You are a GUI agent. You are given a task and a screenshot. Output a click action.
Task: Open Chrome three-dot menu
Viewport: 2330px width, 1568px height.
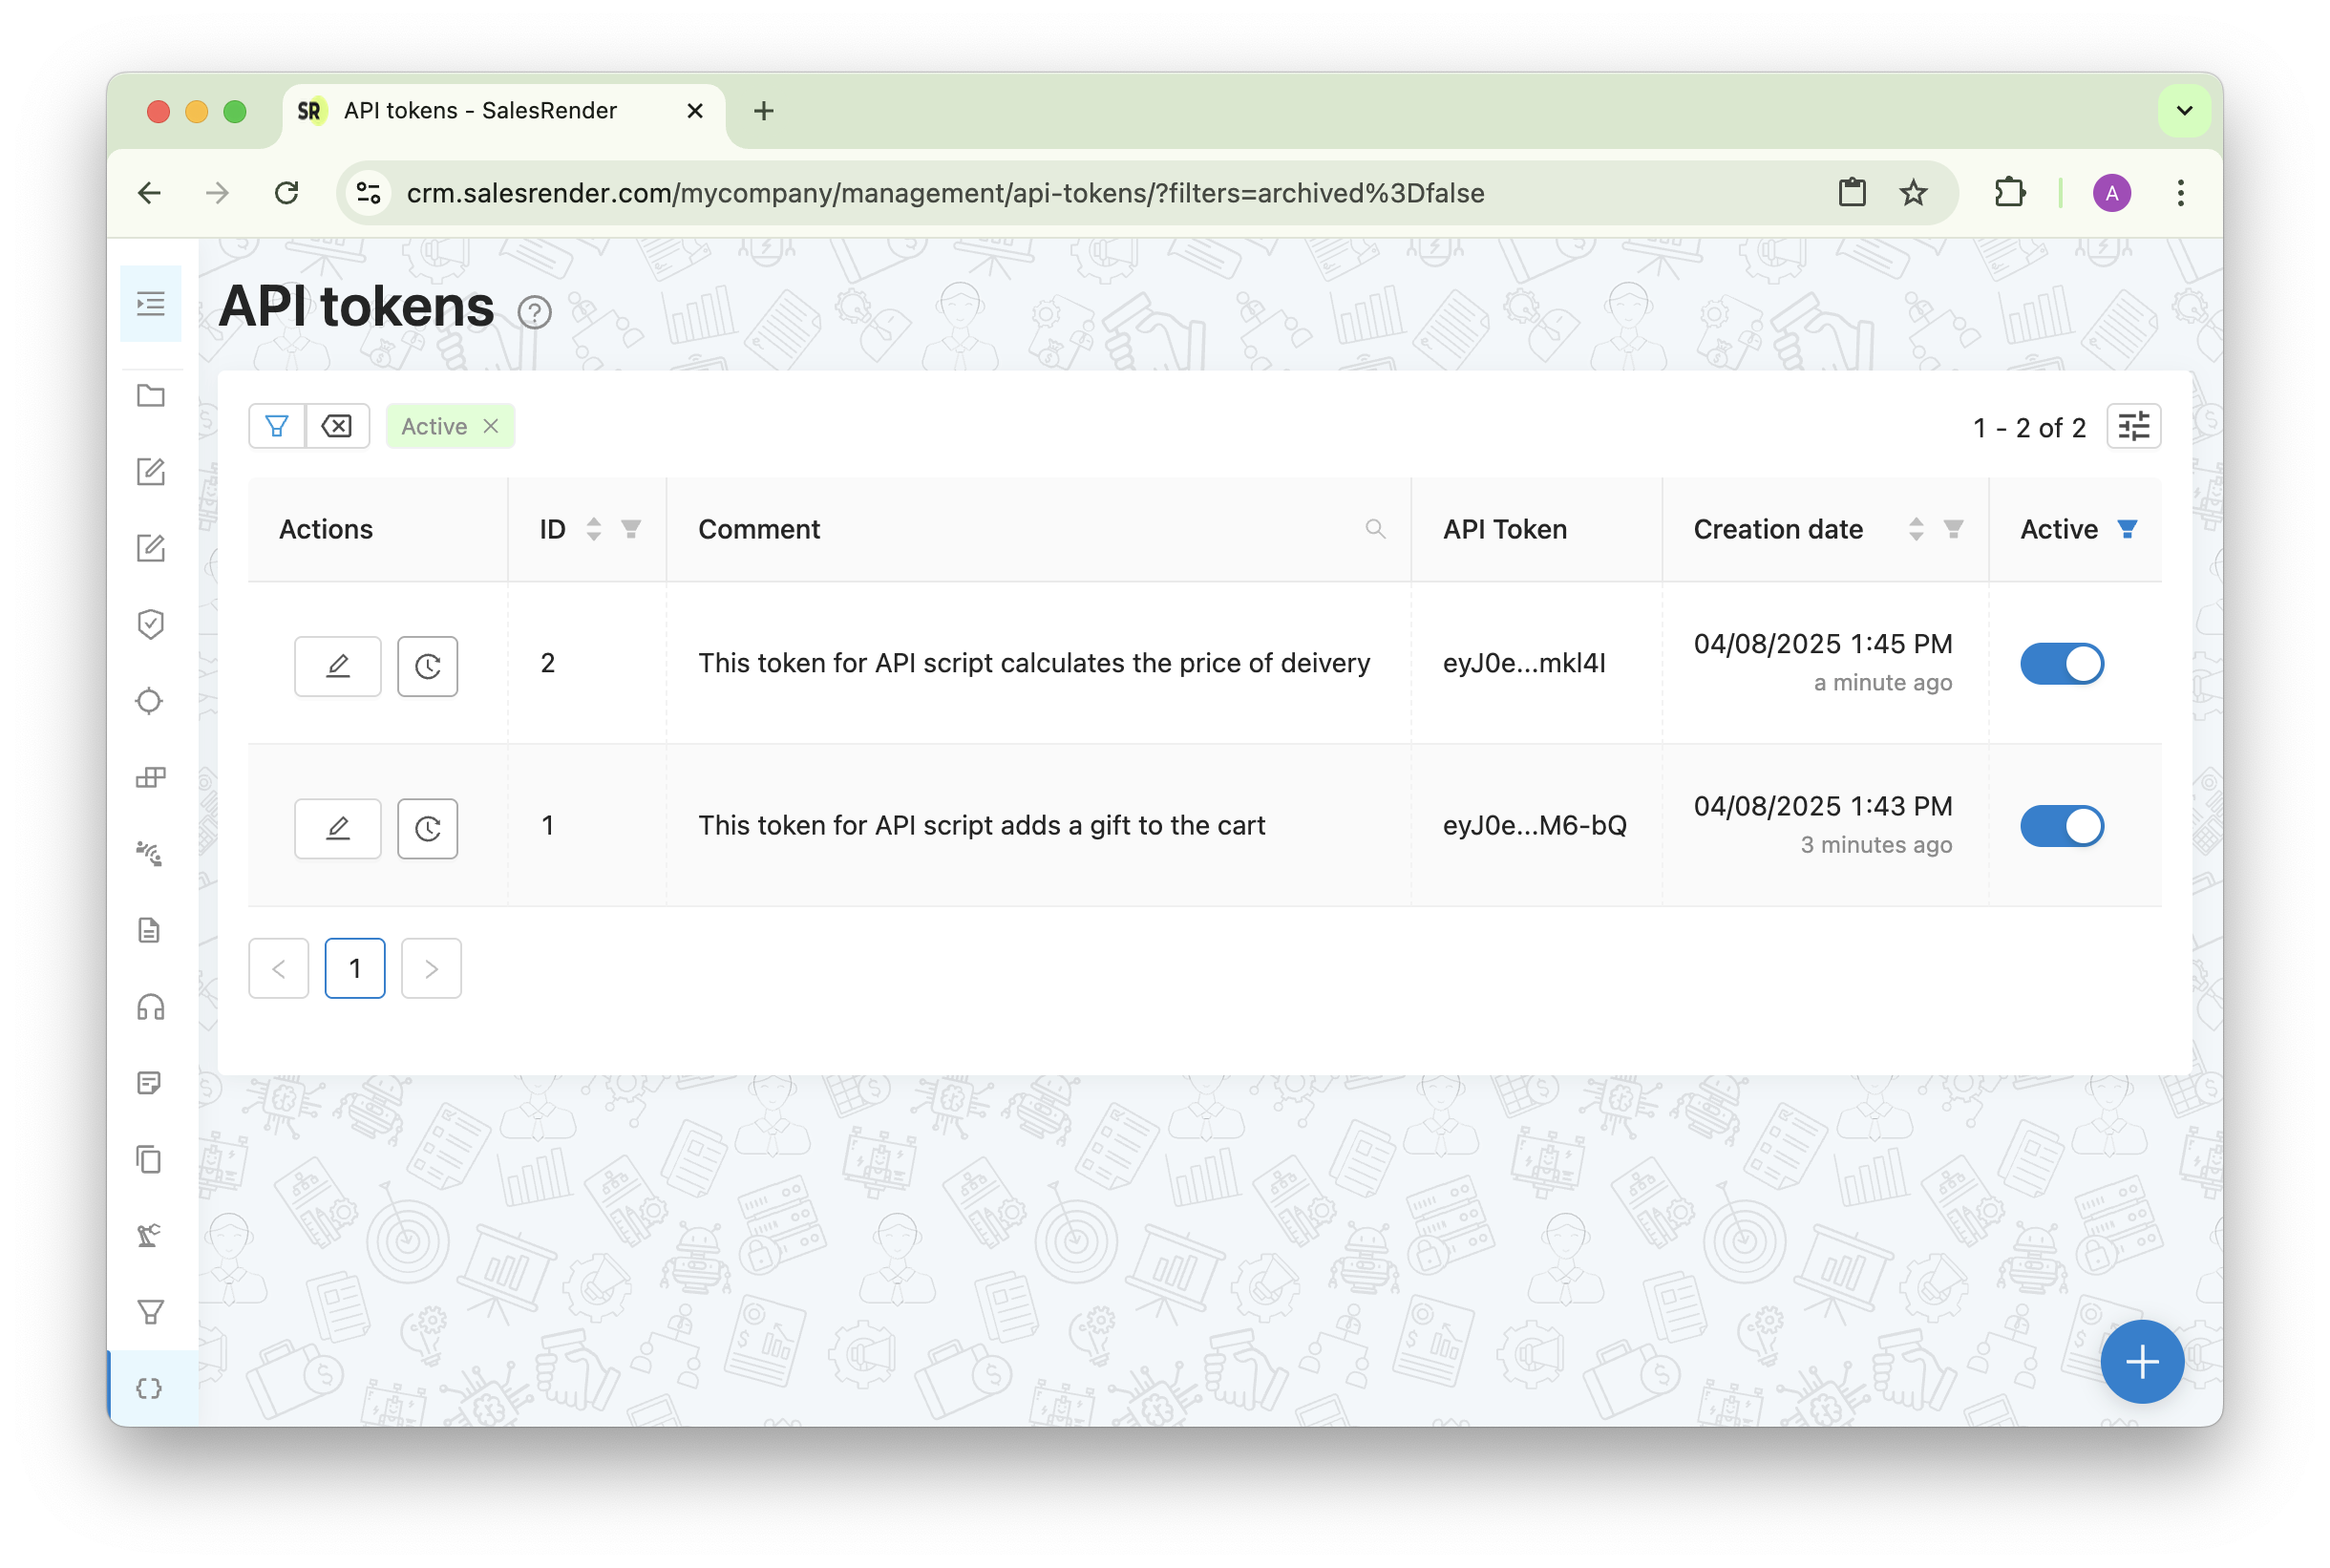pyautogui.click(x=2181, y=193)
